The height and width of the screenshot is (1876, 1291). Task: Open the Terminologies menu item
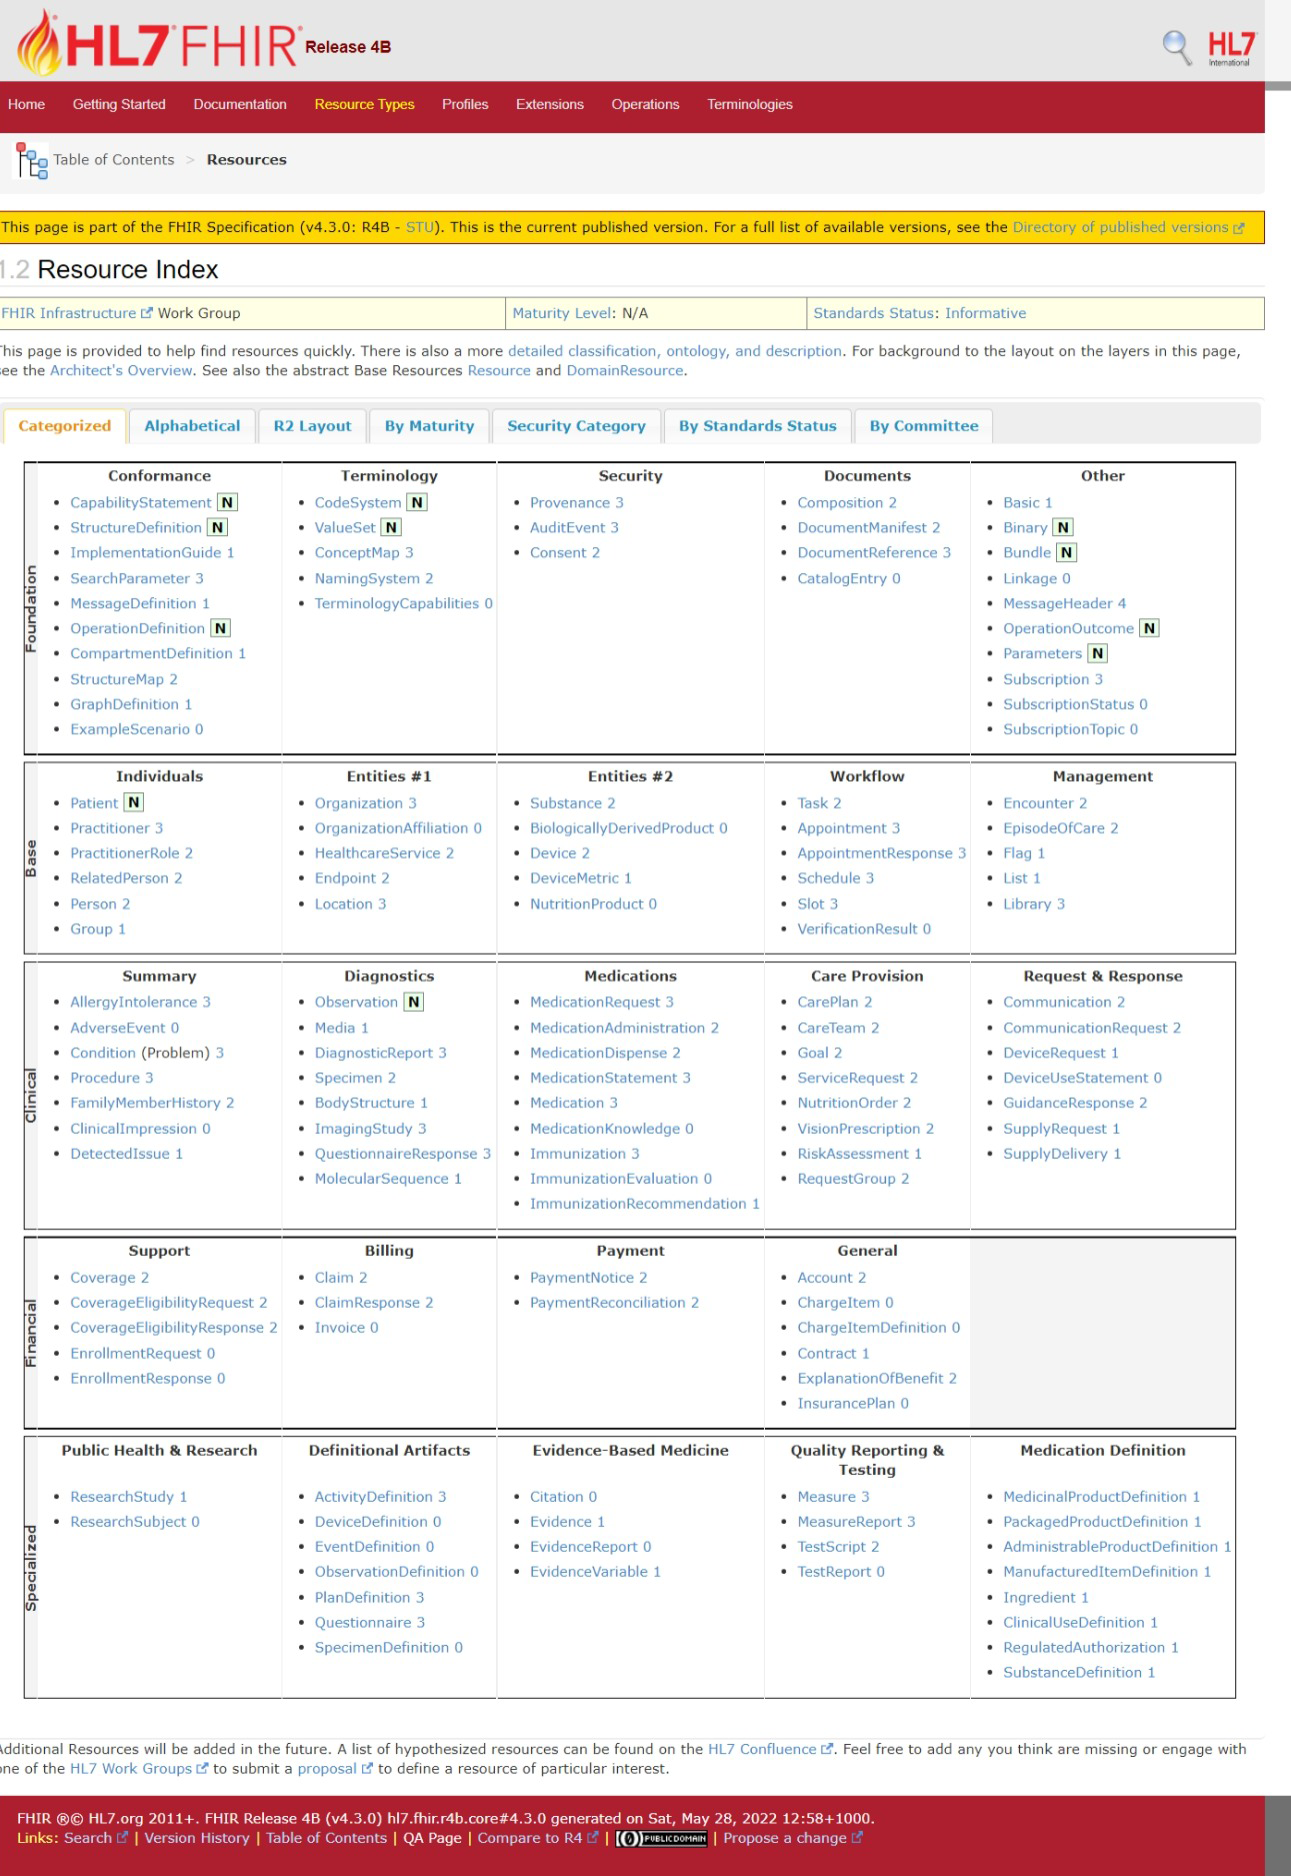(x=750, y=104)
